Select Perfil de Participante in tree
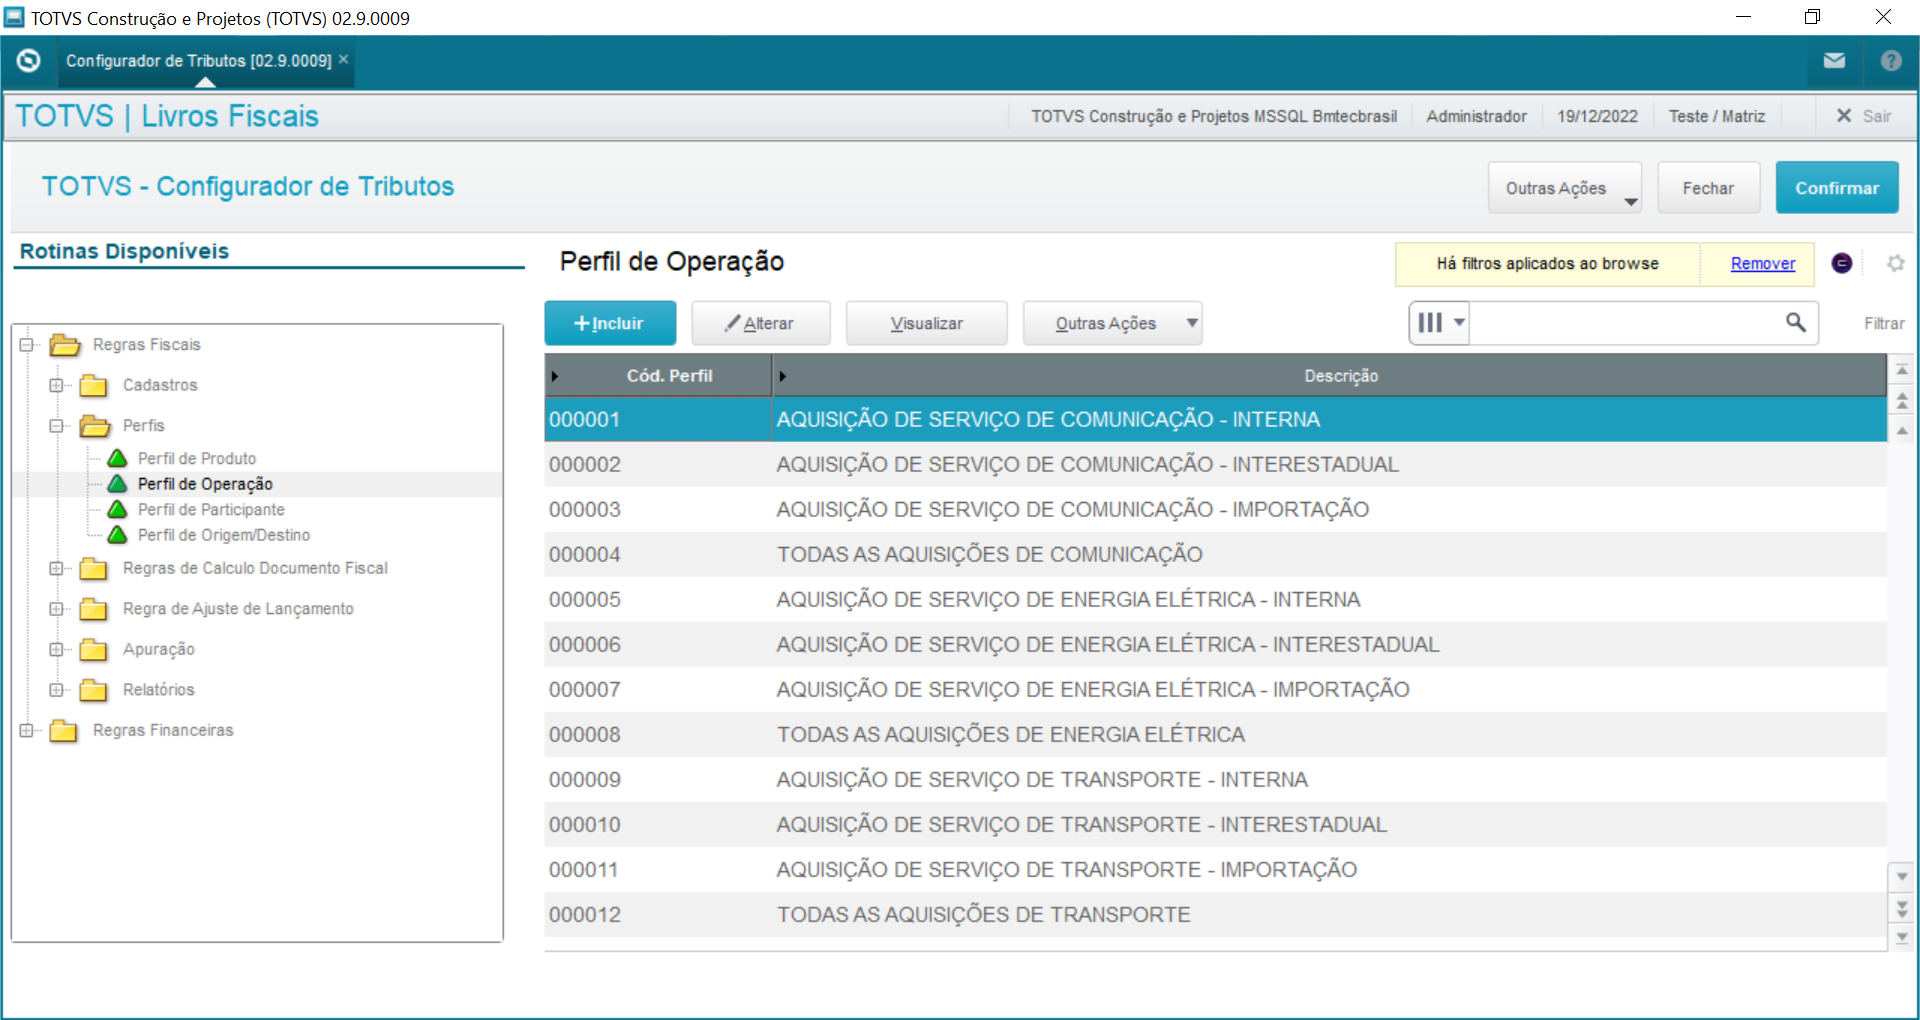The height and width of the screenshot is (1020, 1920). pos(211,510)
